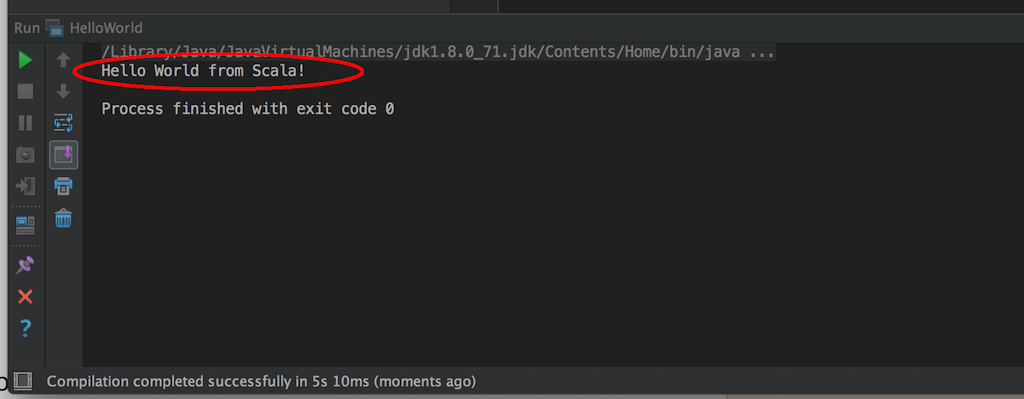The height and width of the screenshot is (399, 1024).
Task: Print the console output
Action: point(63,186)
